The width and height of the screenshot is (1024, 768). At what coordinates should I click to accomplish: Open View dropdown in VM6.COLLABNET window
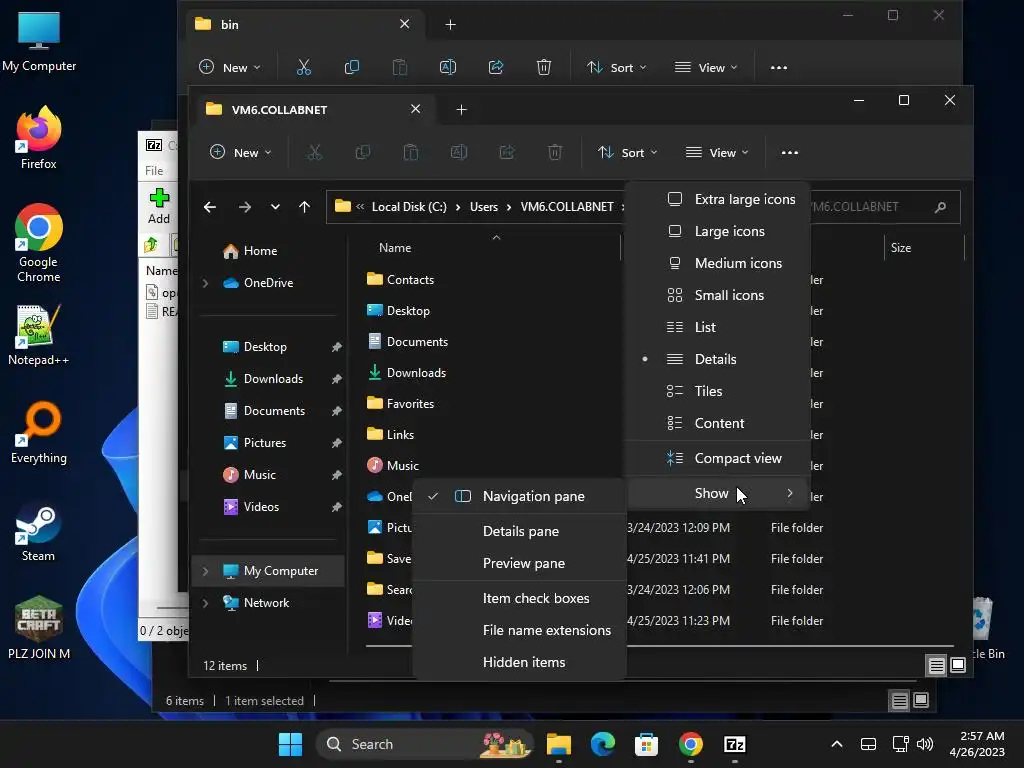pos(716,153)
